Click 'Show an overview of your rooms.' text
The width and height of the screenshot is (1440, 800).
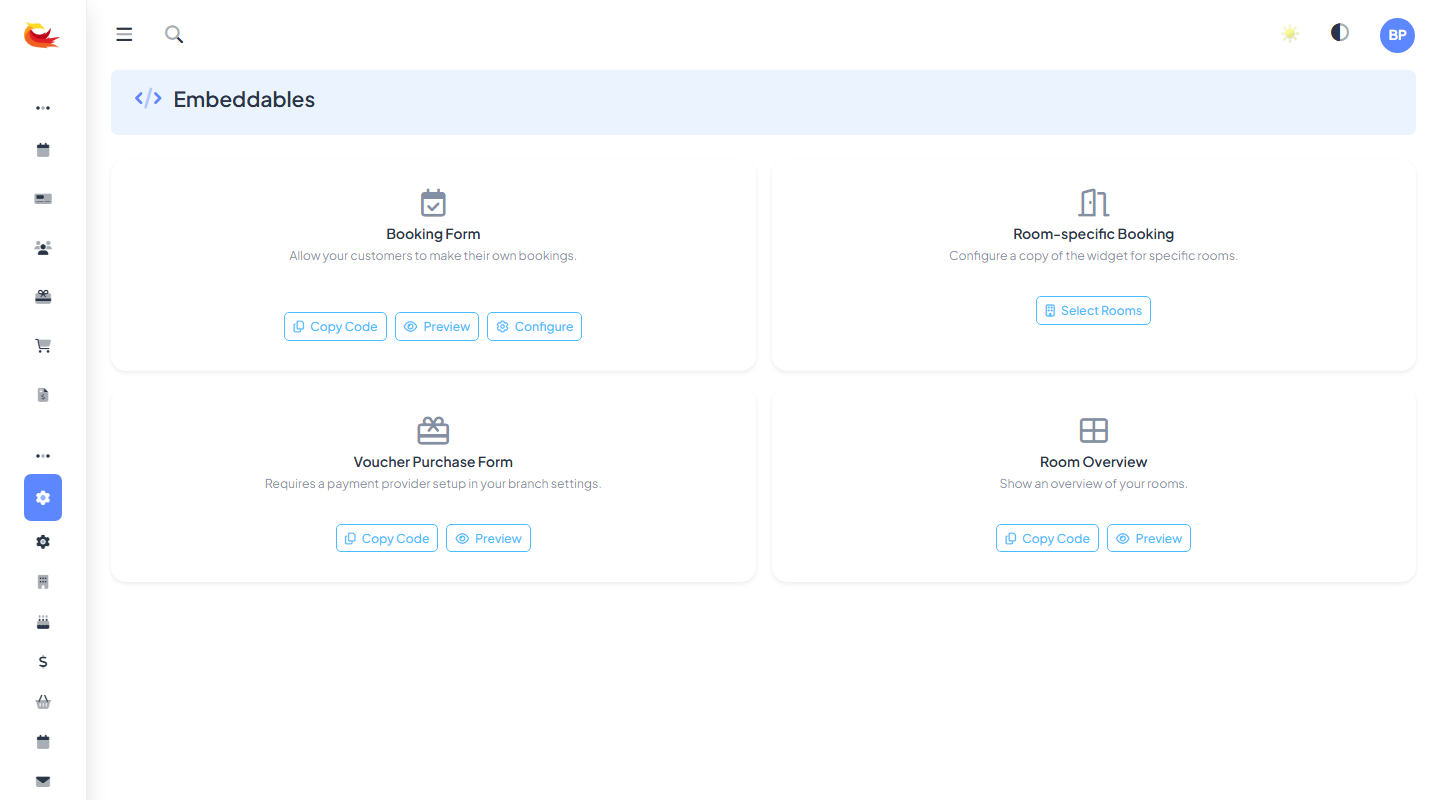pyautogui.click(x=1093, y=484)
